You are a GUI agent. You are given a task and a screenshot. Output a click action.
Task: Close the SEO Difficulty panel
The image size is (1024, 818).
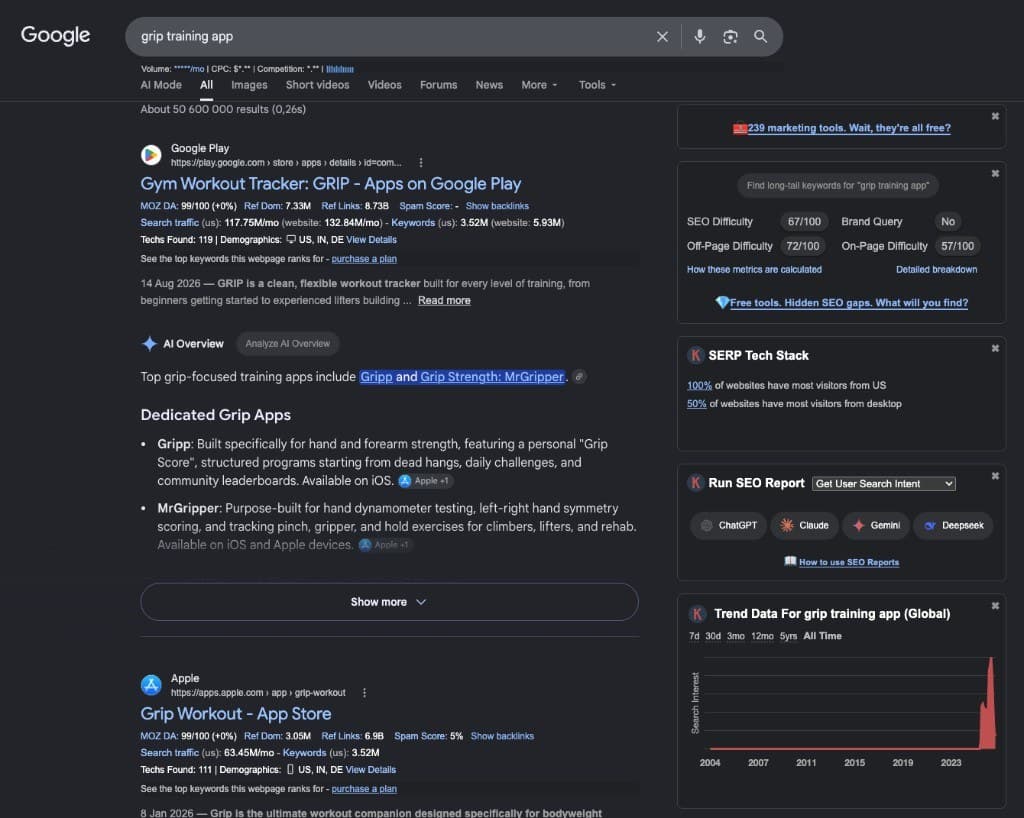click(995, 174)
